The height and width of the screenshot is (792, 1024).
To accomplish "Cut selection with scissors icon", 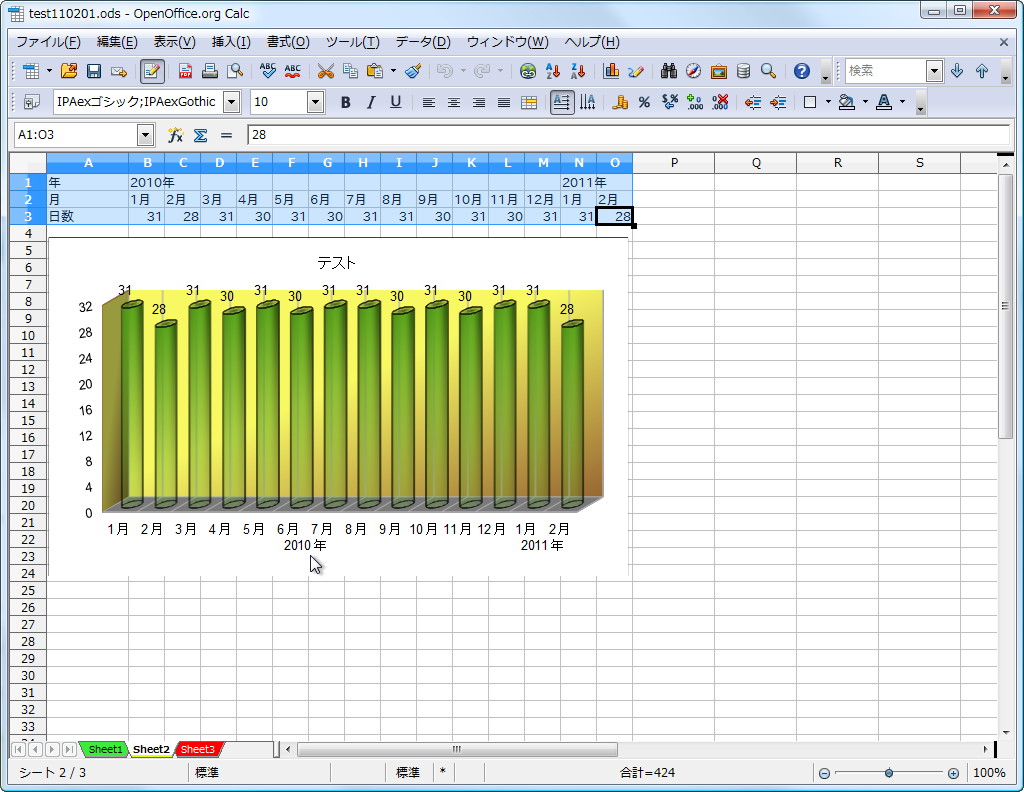I will tap(325, 71).
